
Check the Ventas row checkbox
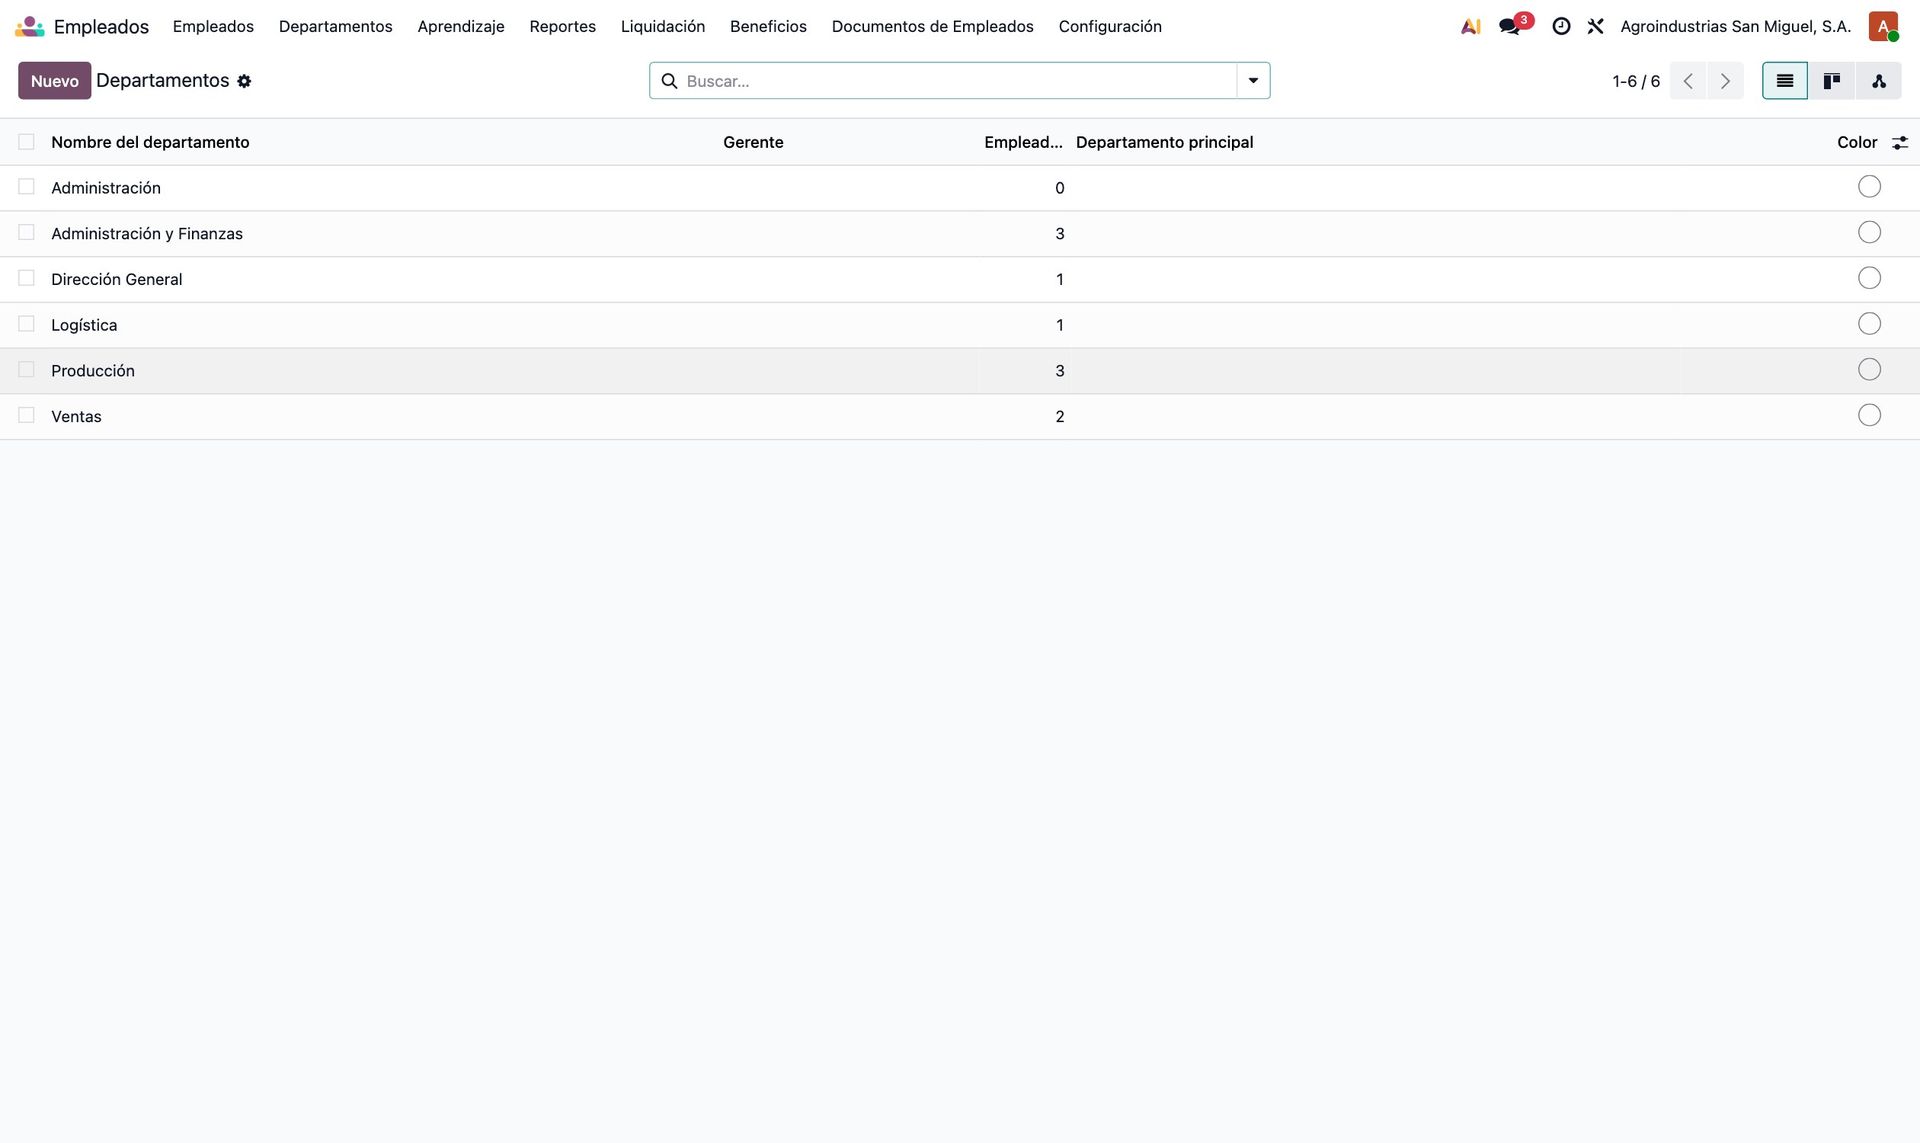pos(26,415)
